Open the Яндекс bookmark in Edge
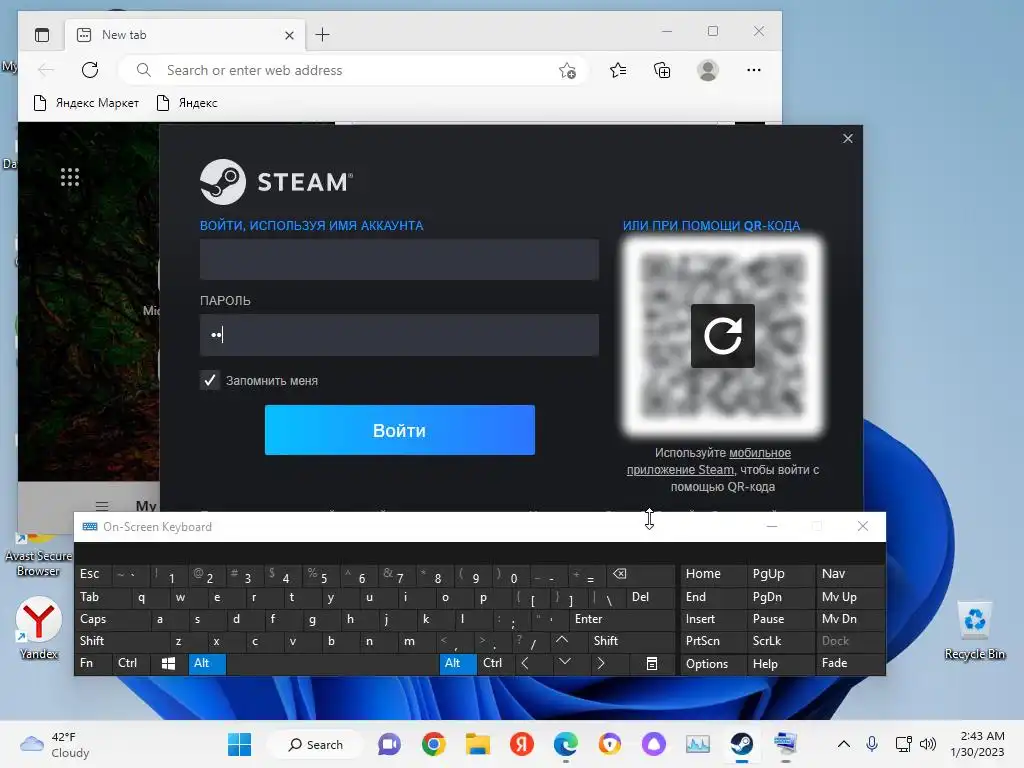The image size is (1024, 768). click(x=187, y=103)
